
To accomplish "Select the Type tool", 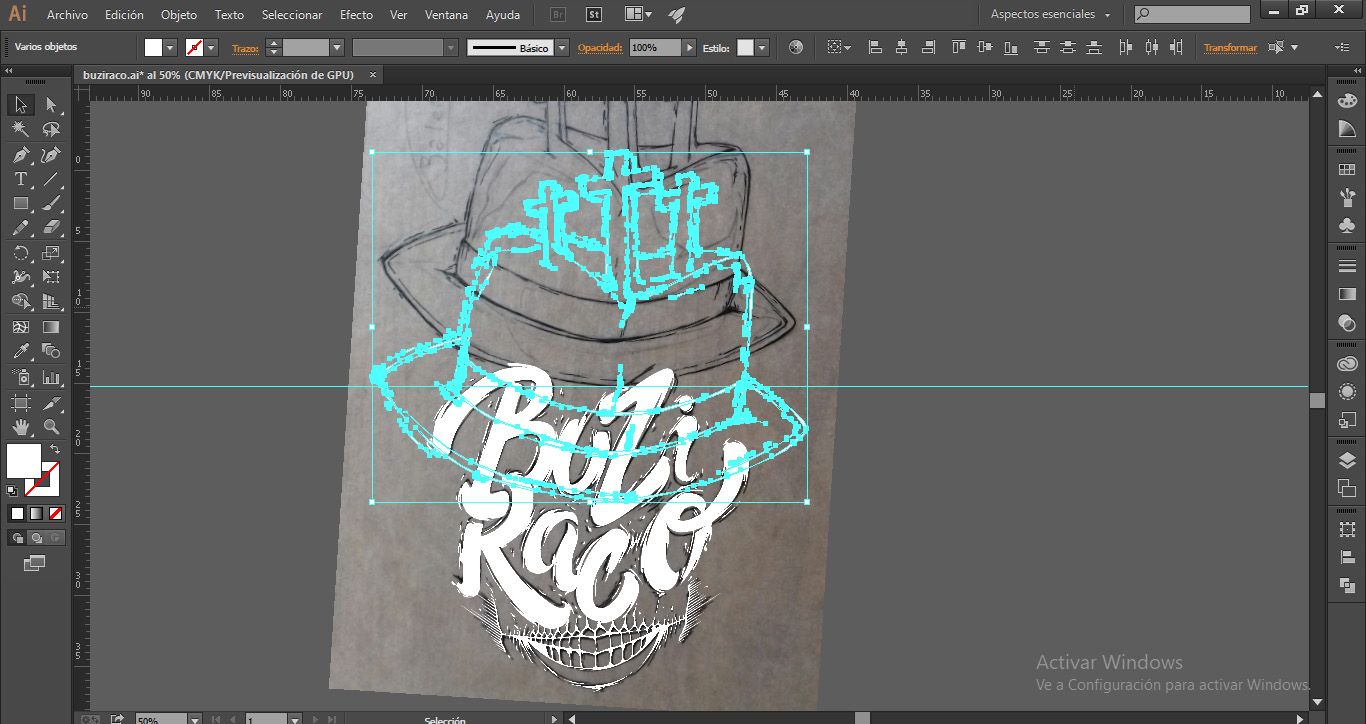I will 20,179.
